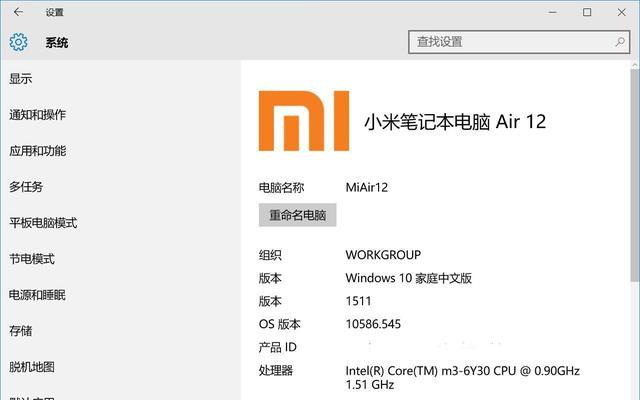The height and width of the screenshot is (400, 640).
Task: Close the Settings window
Action: point(622,12)
